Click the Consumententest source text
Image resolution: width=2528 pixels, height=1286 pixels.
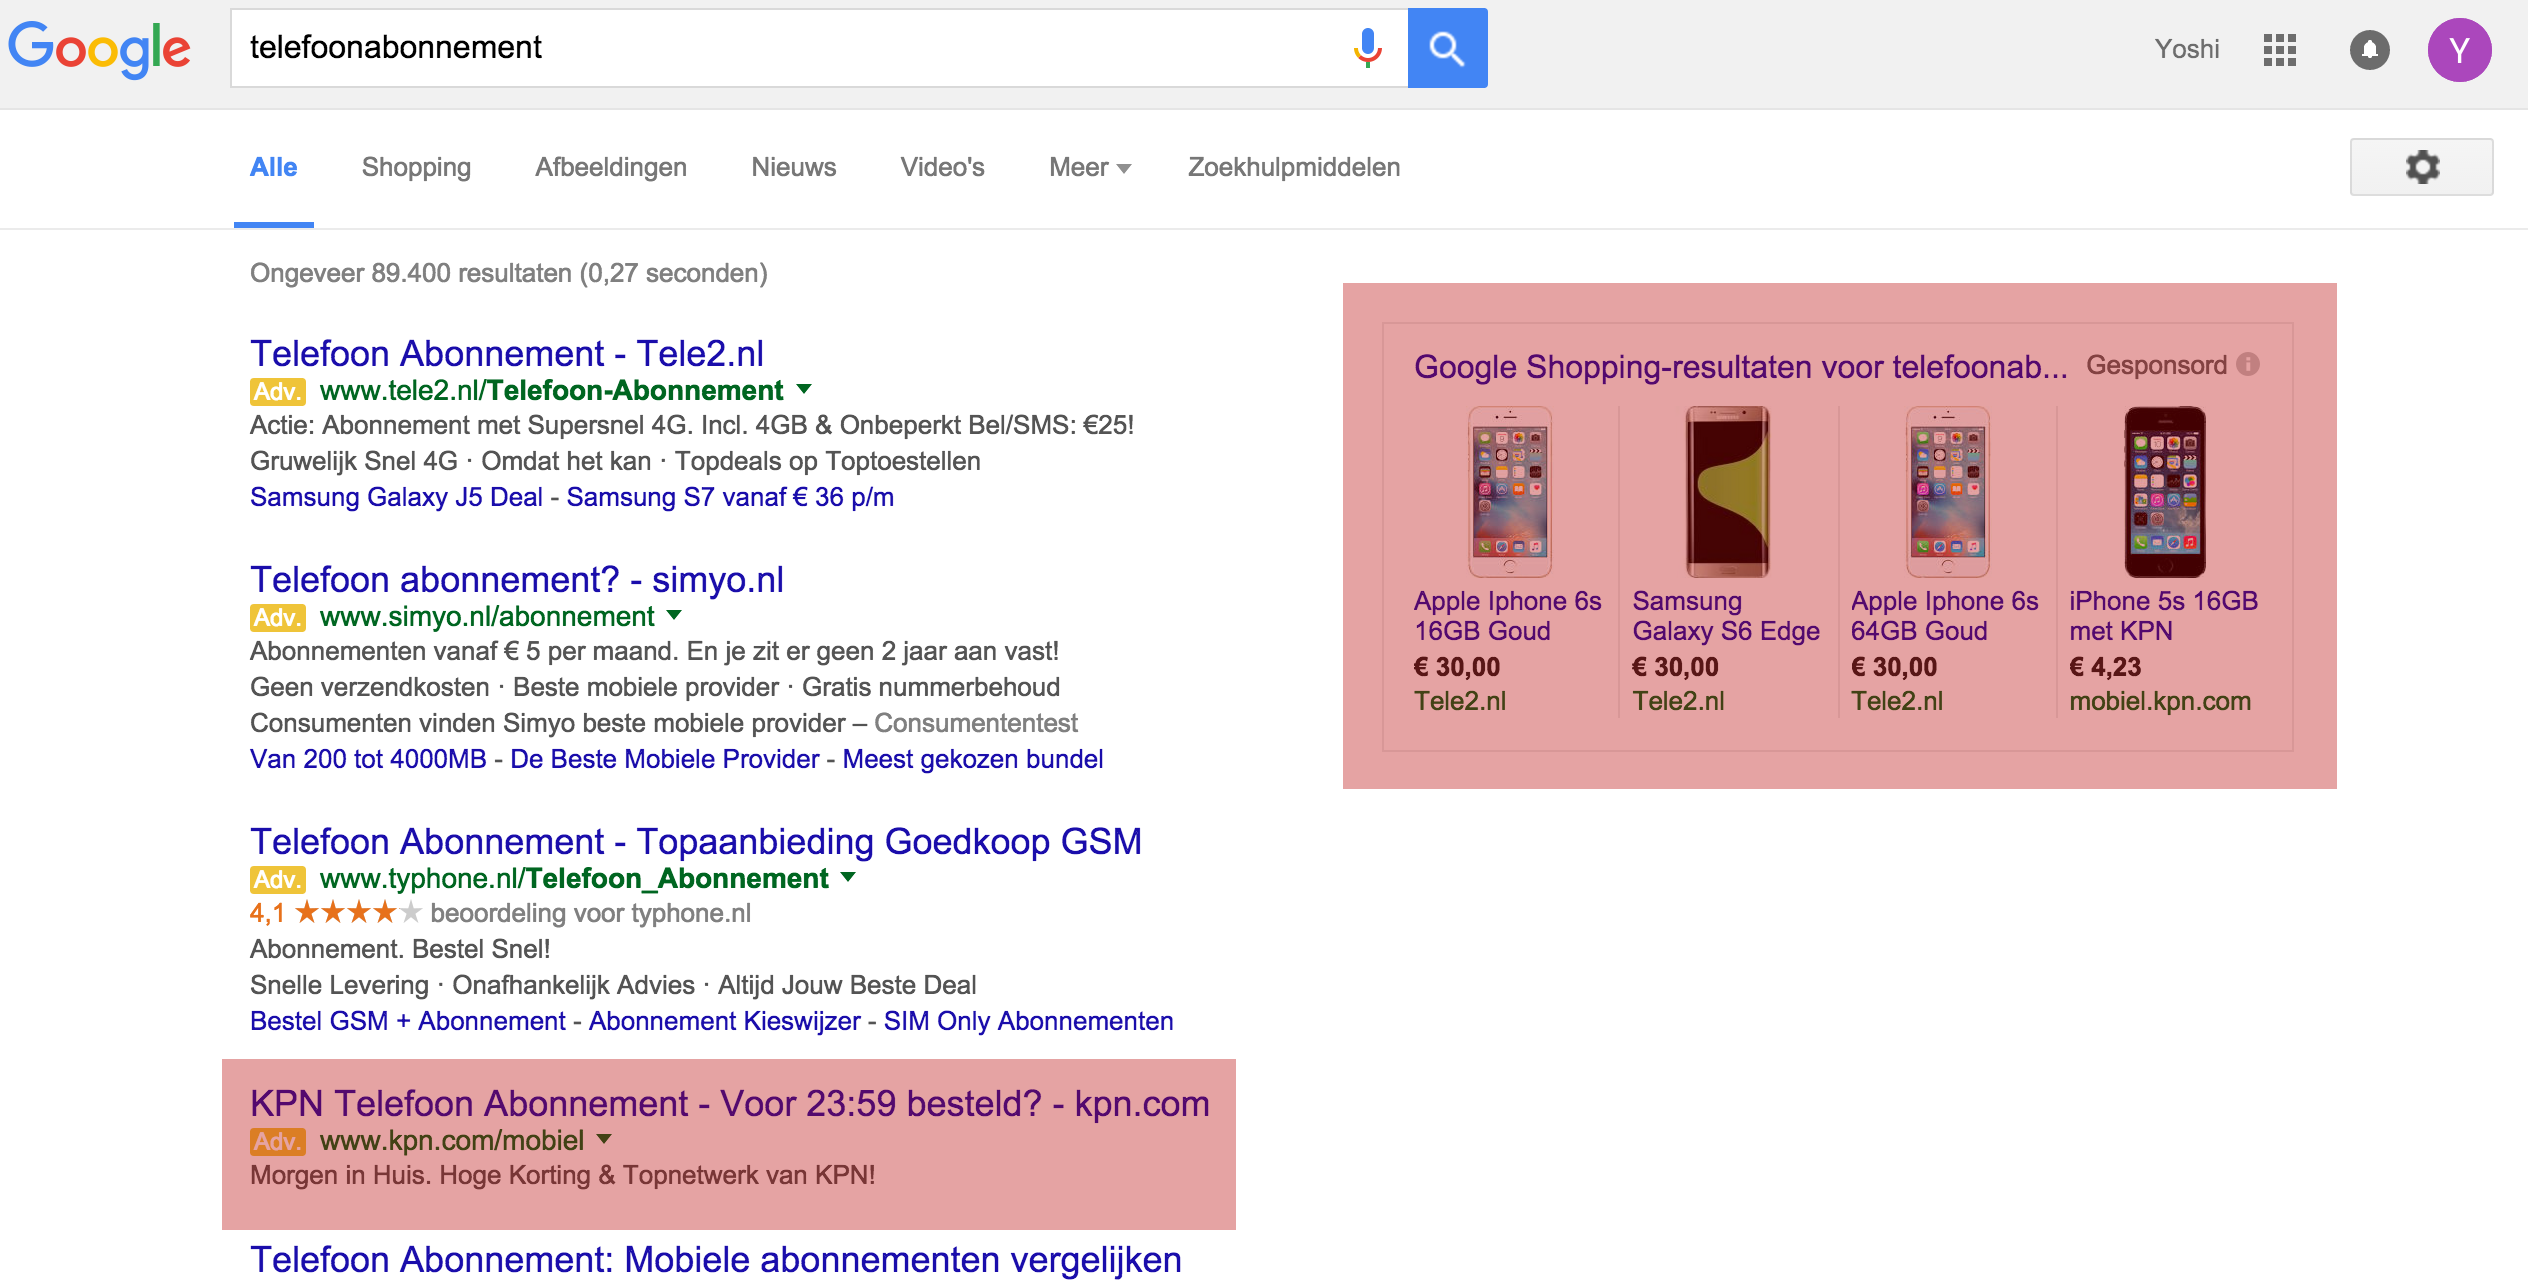pyautogui.click(x=976, y=723)
